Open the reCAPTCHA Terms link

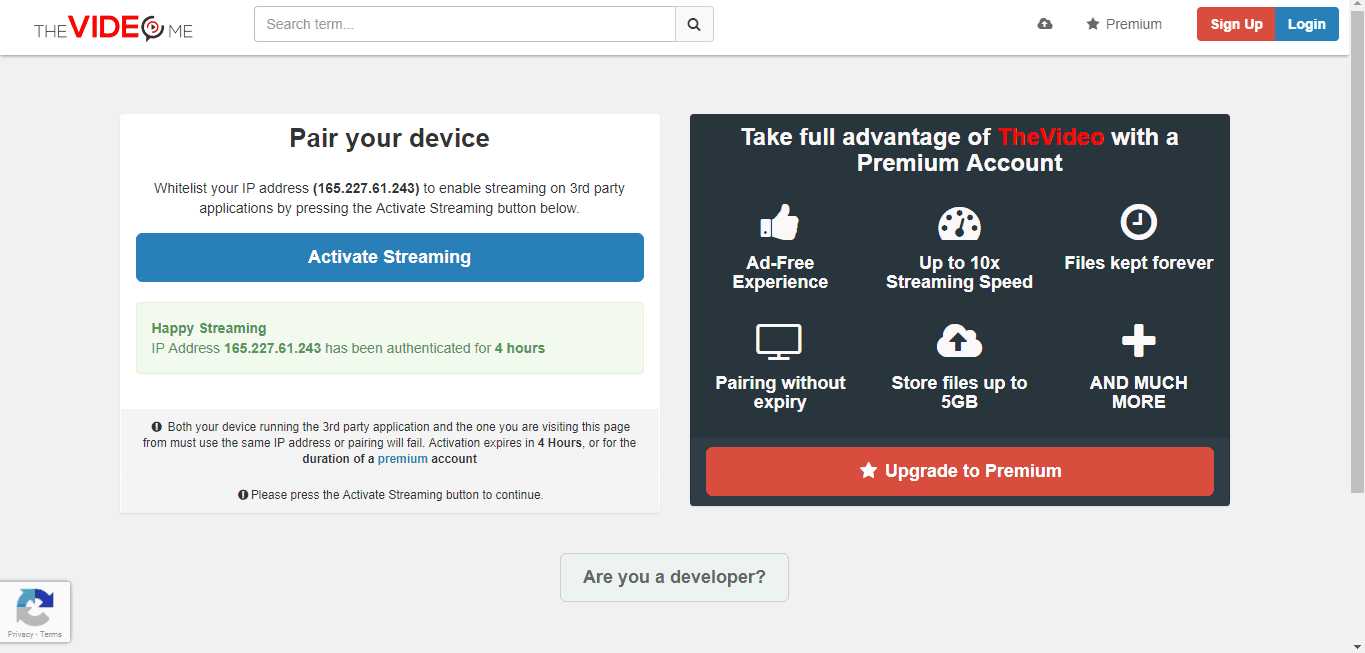click(x=51, y=634)
